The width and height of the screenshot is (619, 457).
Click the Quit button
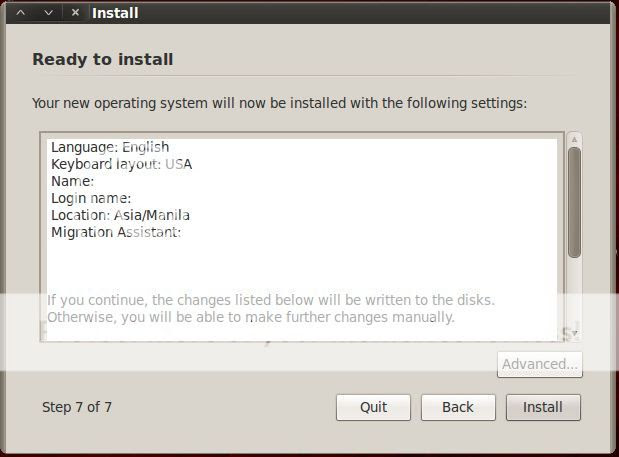[x=373, y=407]
